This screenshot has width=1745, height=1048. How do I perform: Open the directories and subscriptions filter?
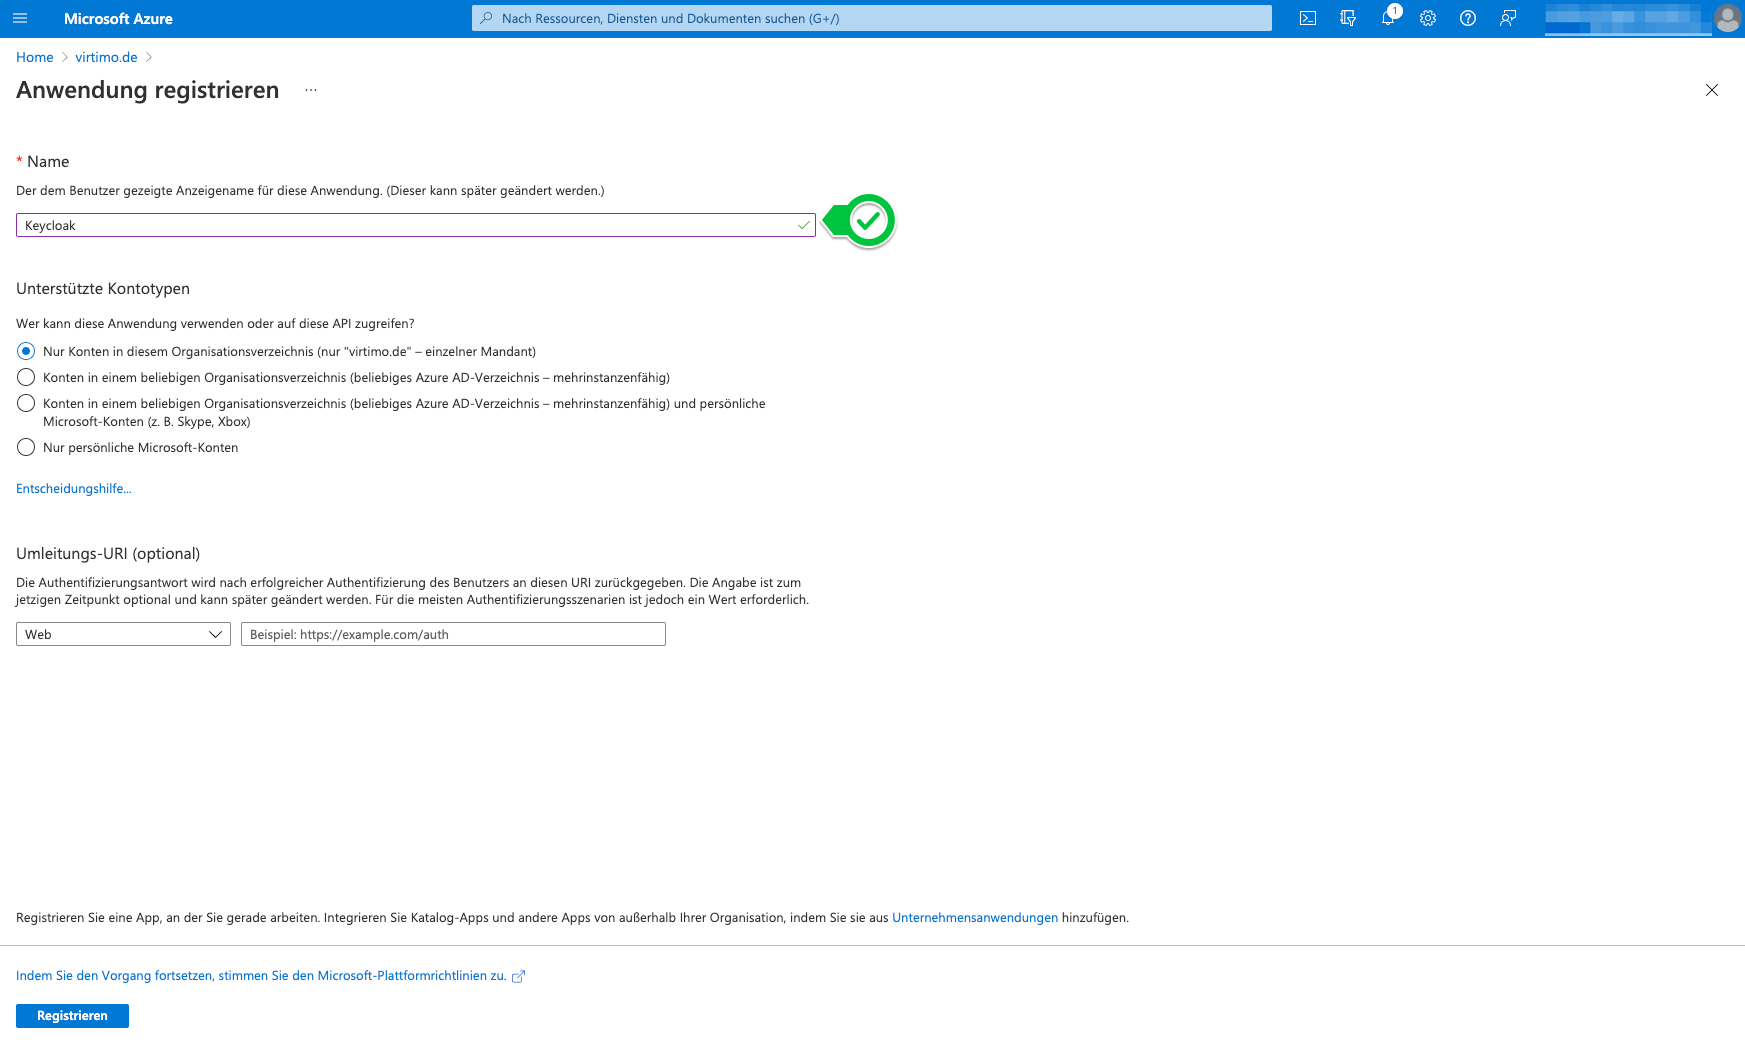click(1348, 17)
